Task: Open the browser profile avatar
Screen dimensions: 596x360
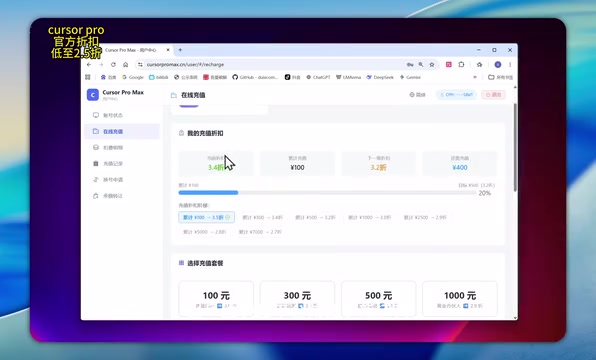Action: 498,65
